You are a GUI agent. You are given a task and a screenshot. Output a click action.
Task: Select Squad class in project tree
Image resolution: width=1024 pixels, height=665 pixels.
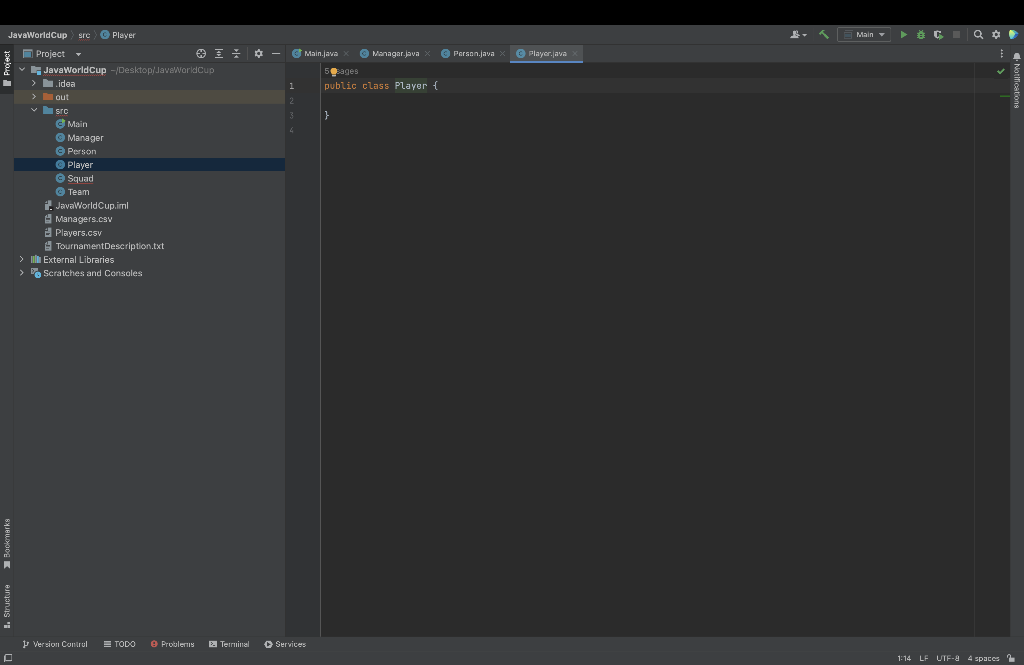coord(80,178)
